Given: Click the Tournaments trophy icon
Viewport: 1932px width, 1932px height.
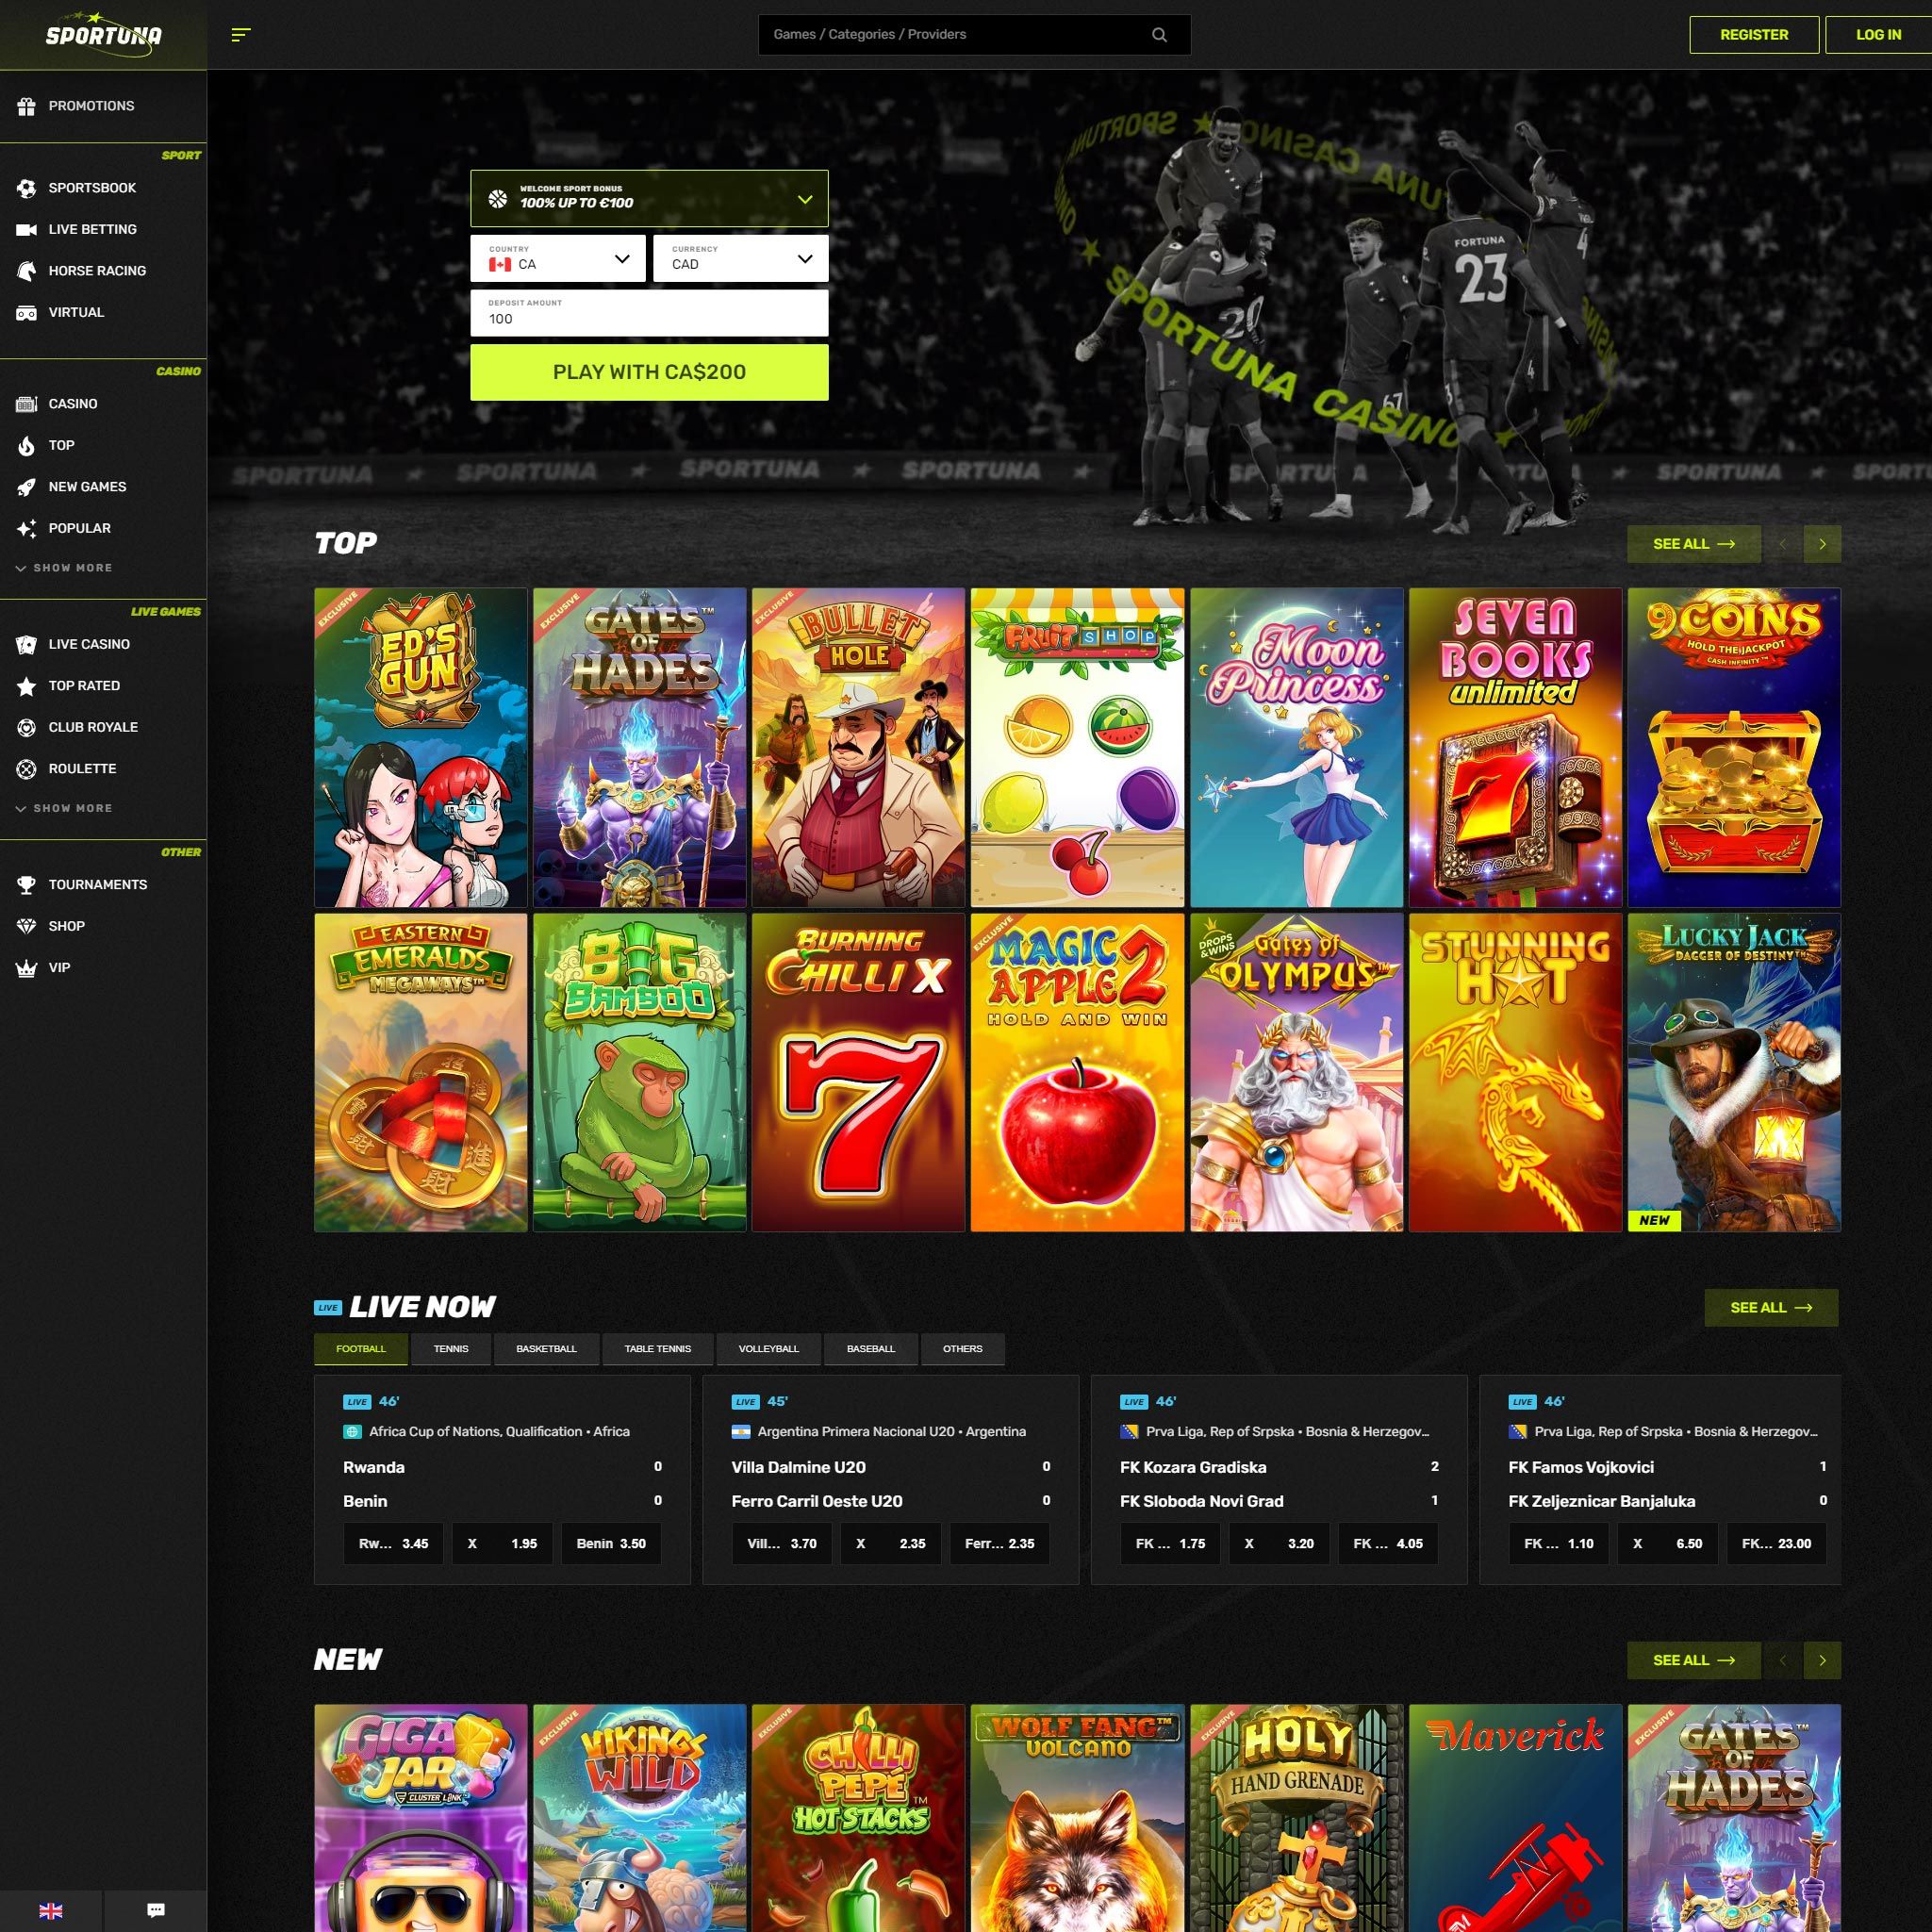Looking at the screenshot, I should tap(27, 885).
